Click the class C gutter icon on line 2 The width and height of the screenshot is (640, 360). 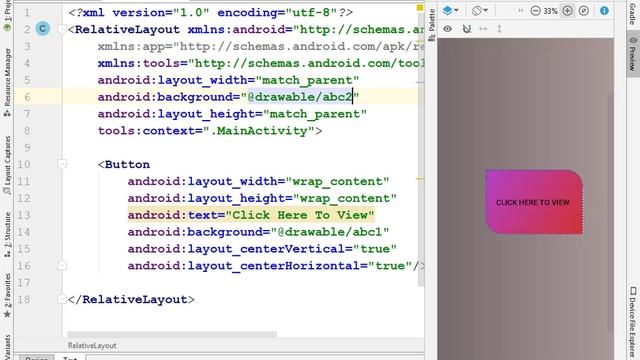coord(42,29)
